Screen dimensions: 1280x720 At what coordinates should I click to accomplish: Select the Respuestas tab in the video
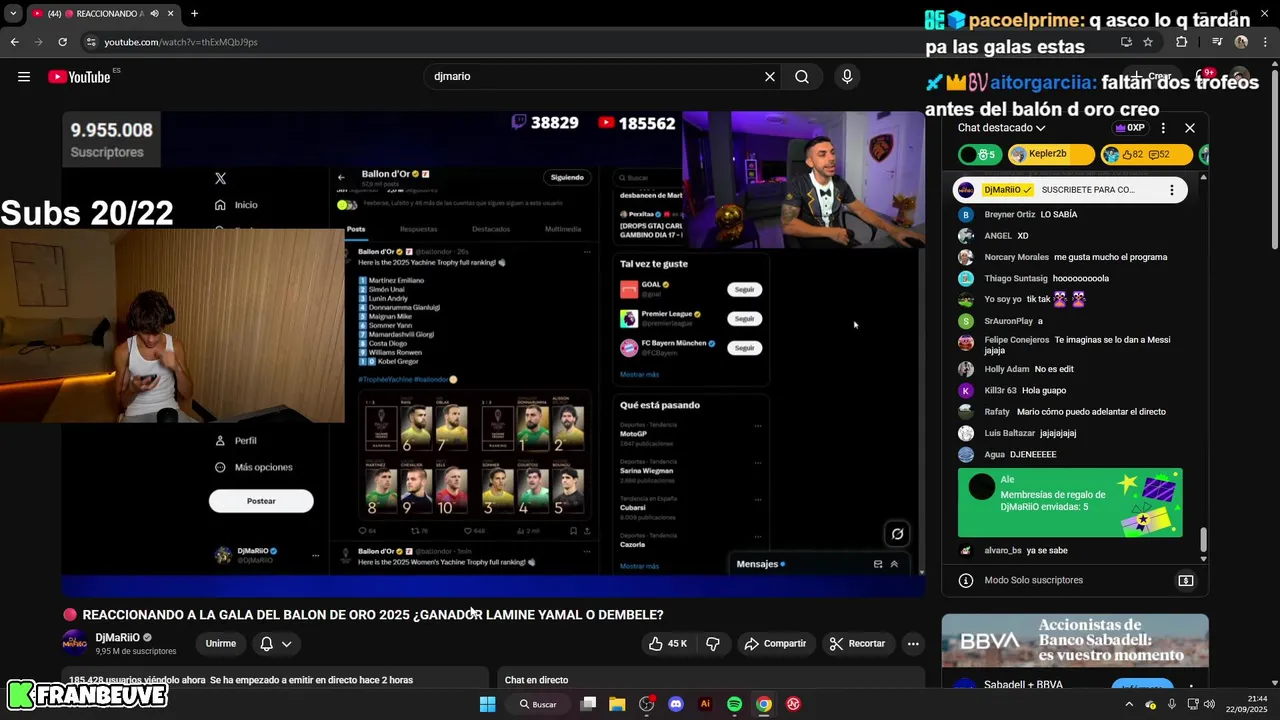(x=419, y=229)
